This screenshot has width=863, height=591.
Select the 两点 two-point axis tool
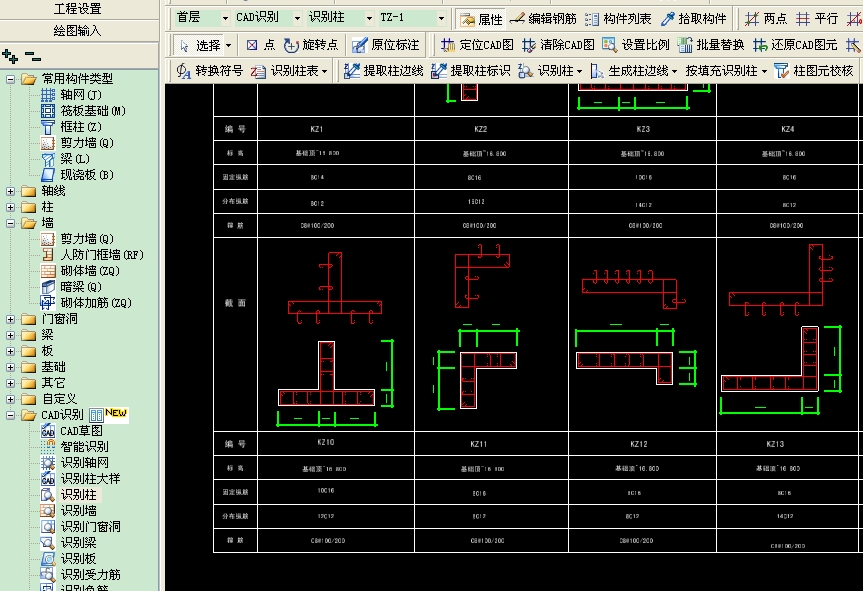click(x=766, y=19)
